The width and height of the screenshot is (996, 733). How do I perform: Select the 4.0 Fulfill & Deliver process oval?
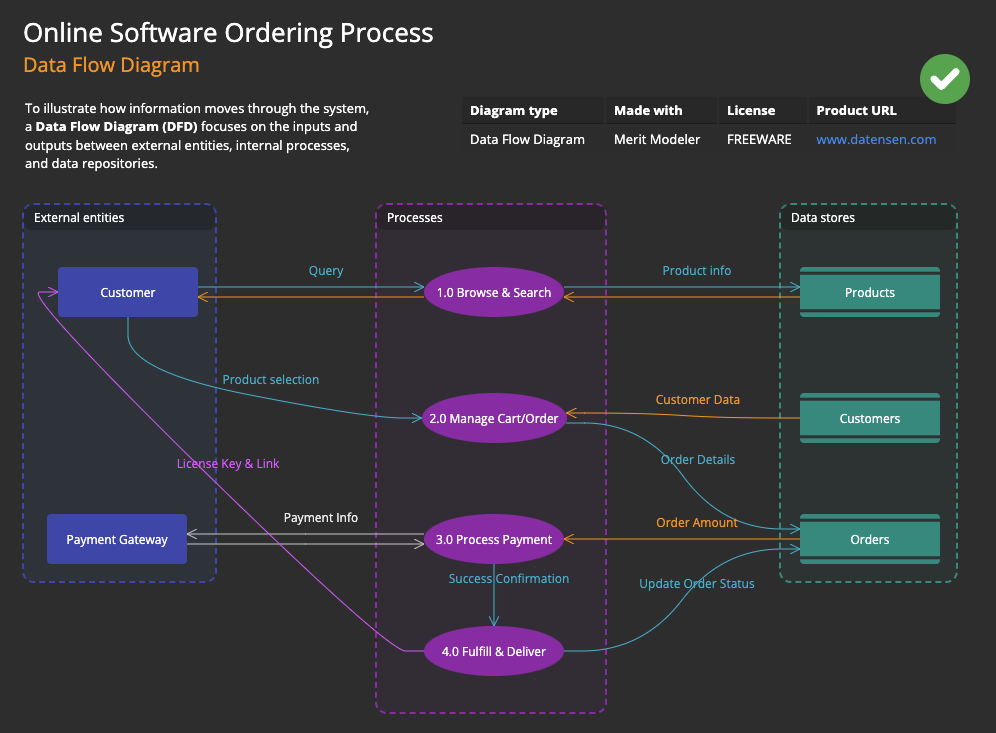[494, 651]
